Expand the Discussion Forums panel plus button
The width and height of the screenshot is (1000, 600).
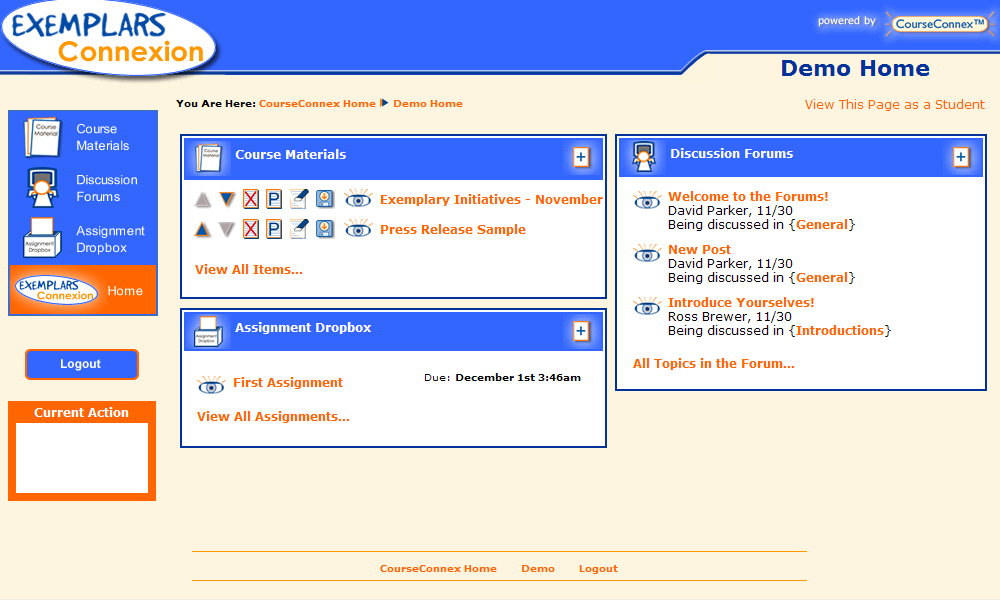961,157
